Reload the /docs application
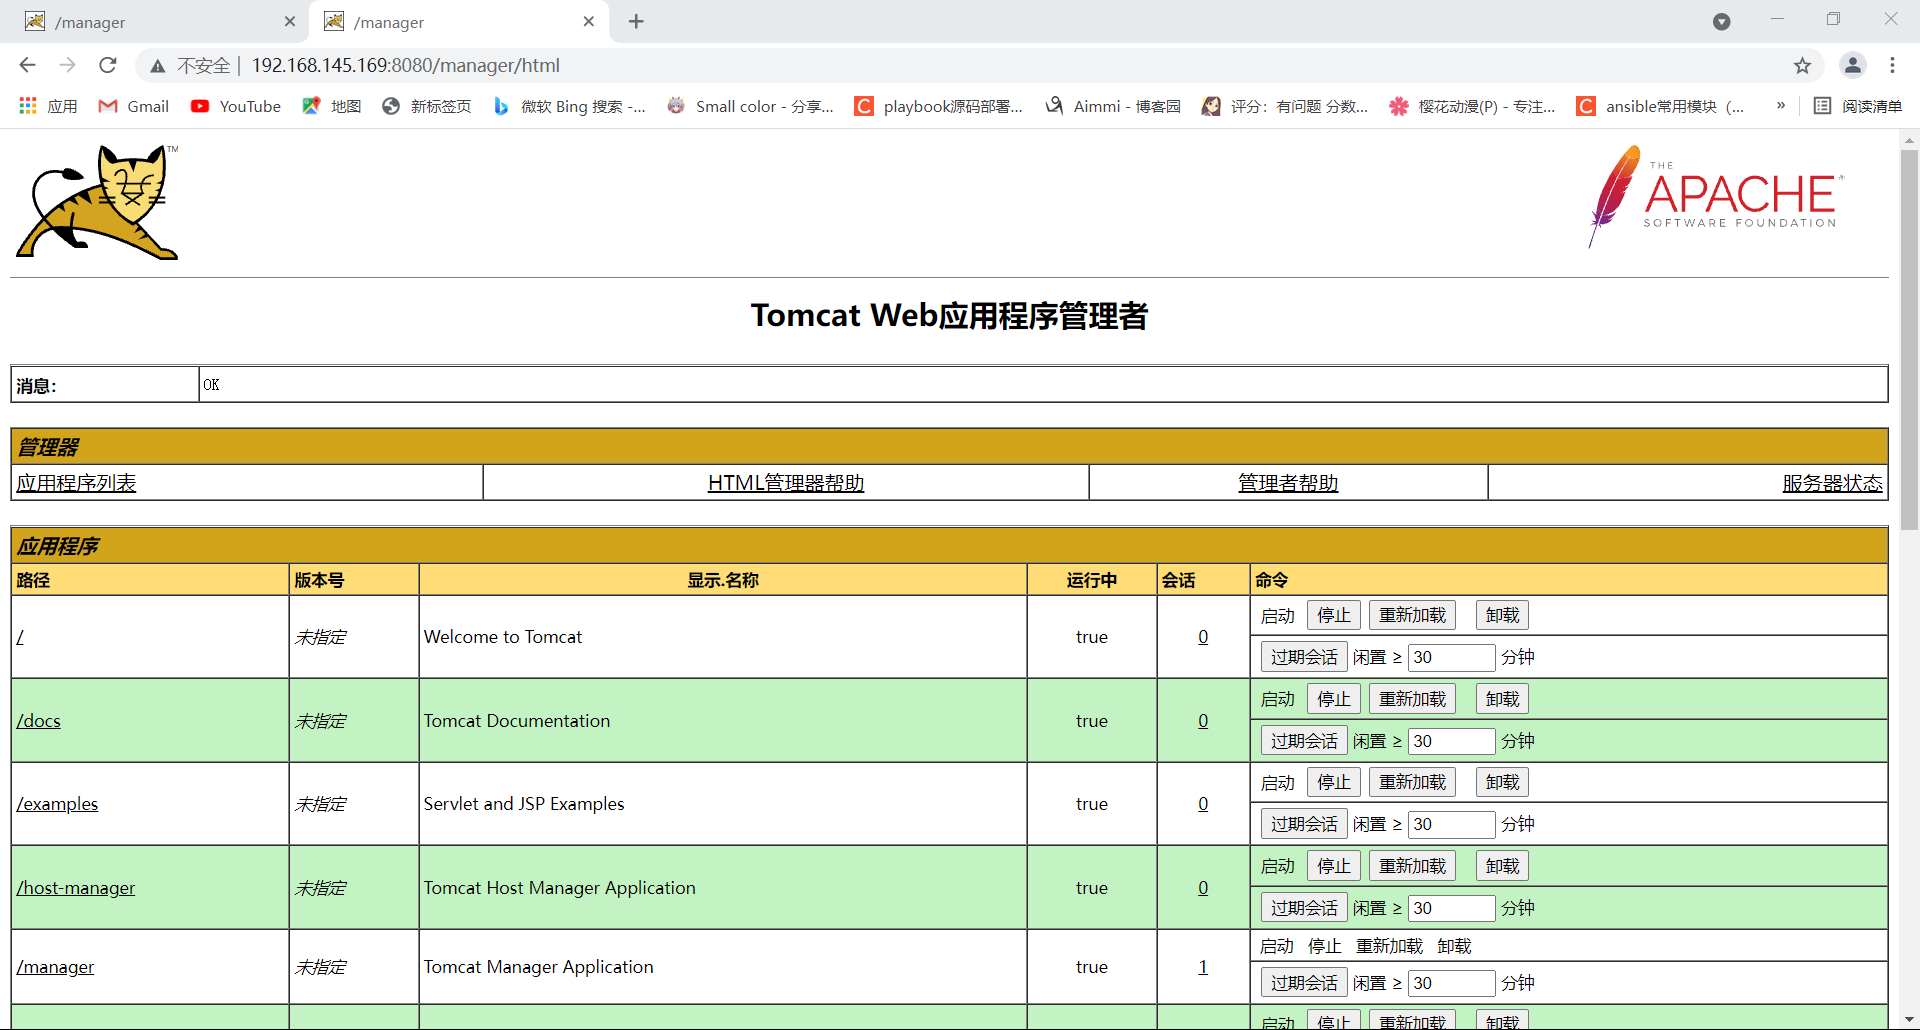Viewport: 1920px width, 1030px height. coord(1412,700)
